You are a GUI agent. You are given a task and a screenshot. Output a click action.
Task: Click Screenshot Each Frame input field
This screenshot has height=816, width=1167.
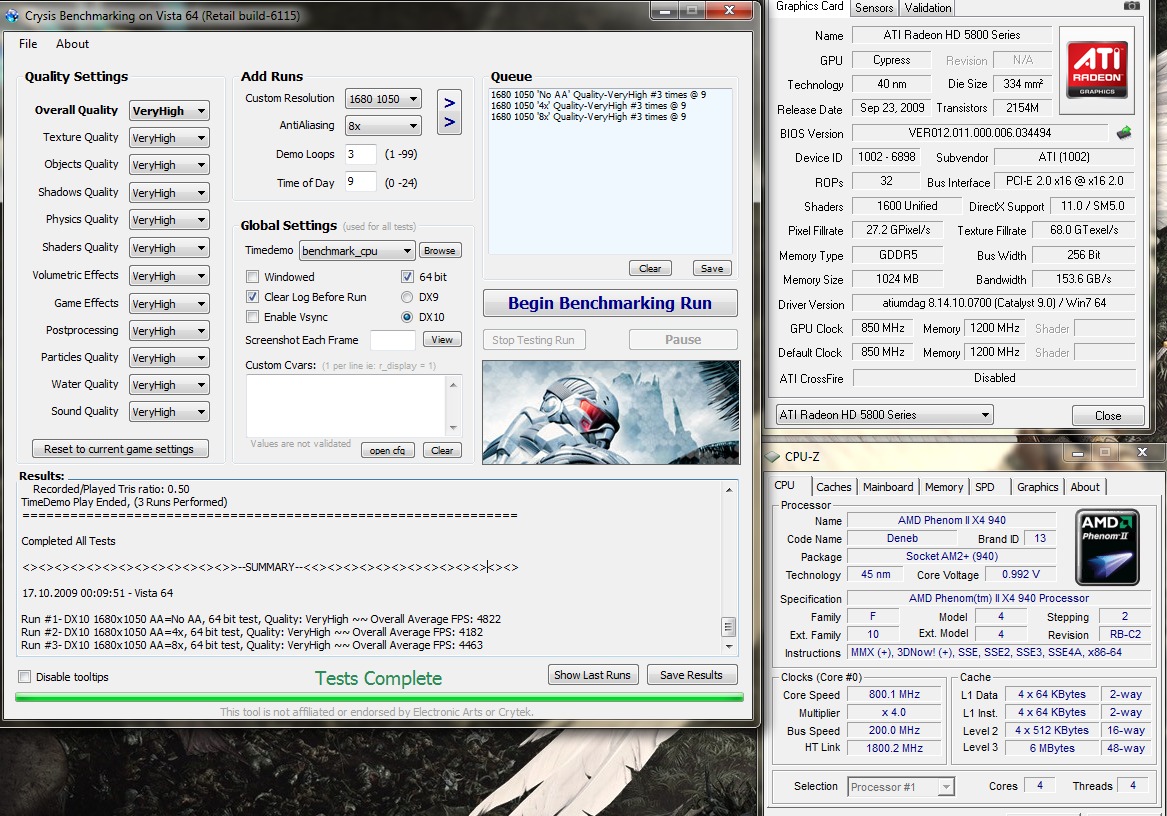392,340
